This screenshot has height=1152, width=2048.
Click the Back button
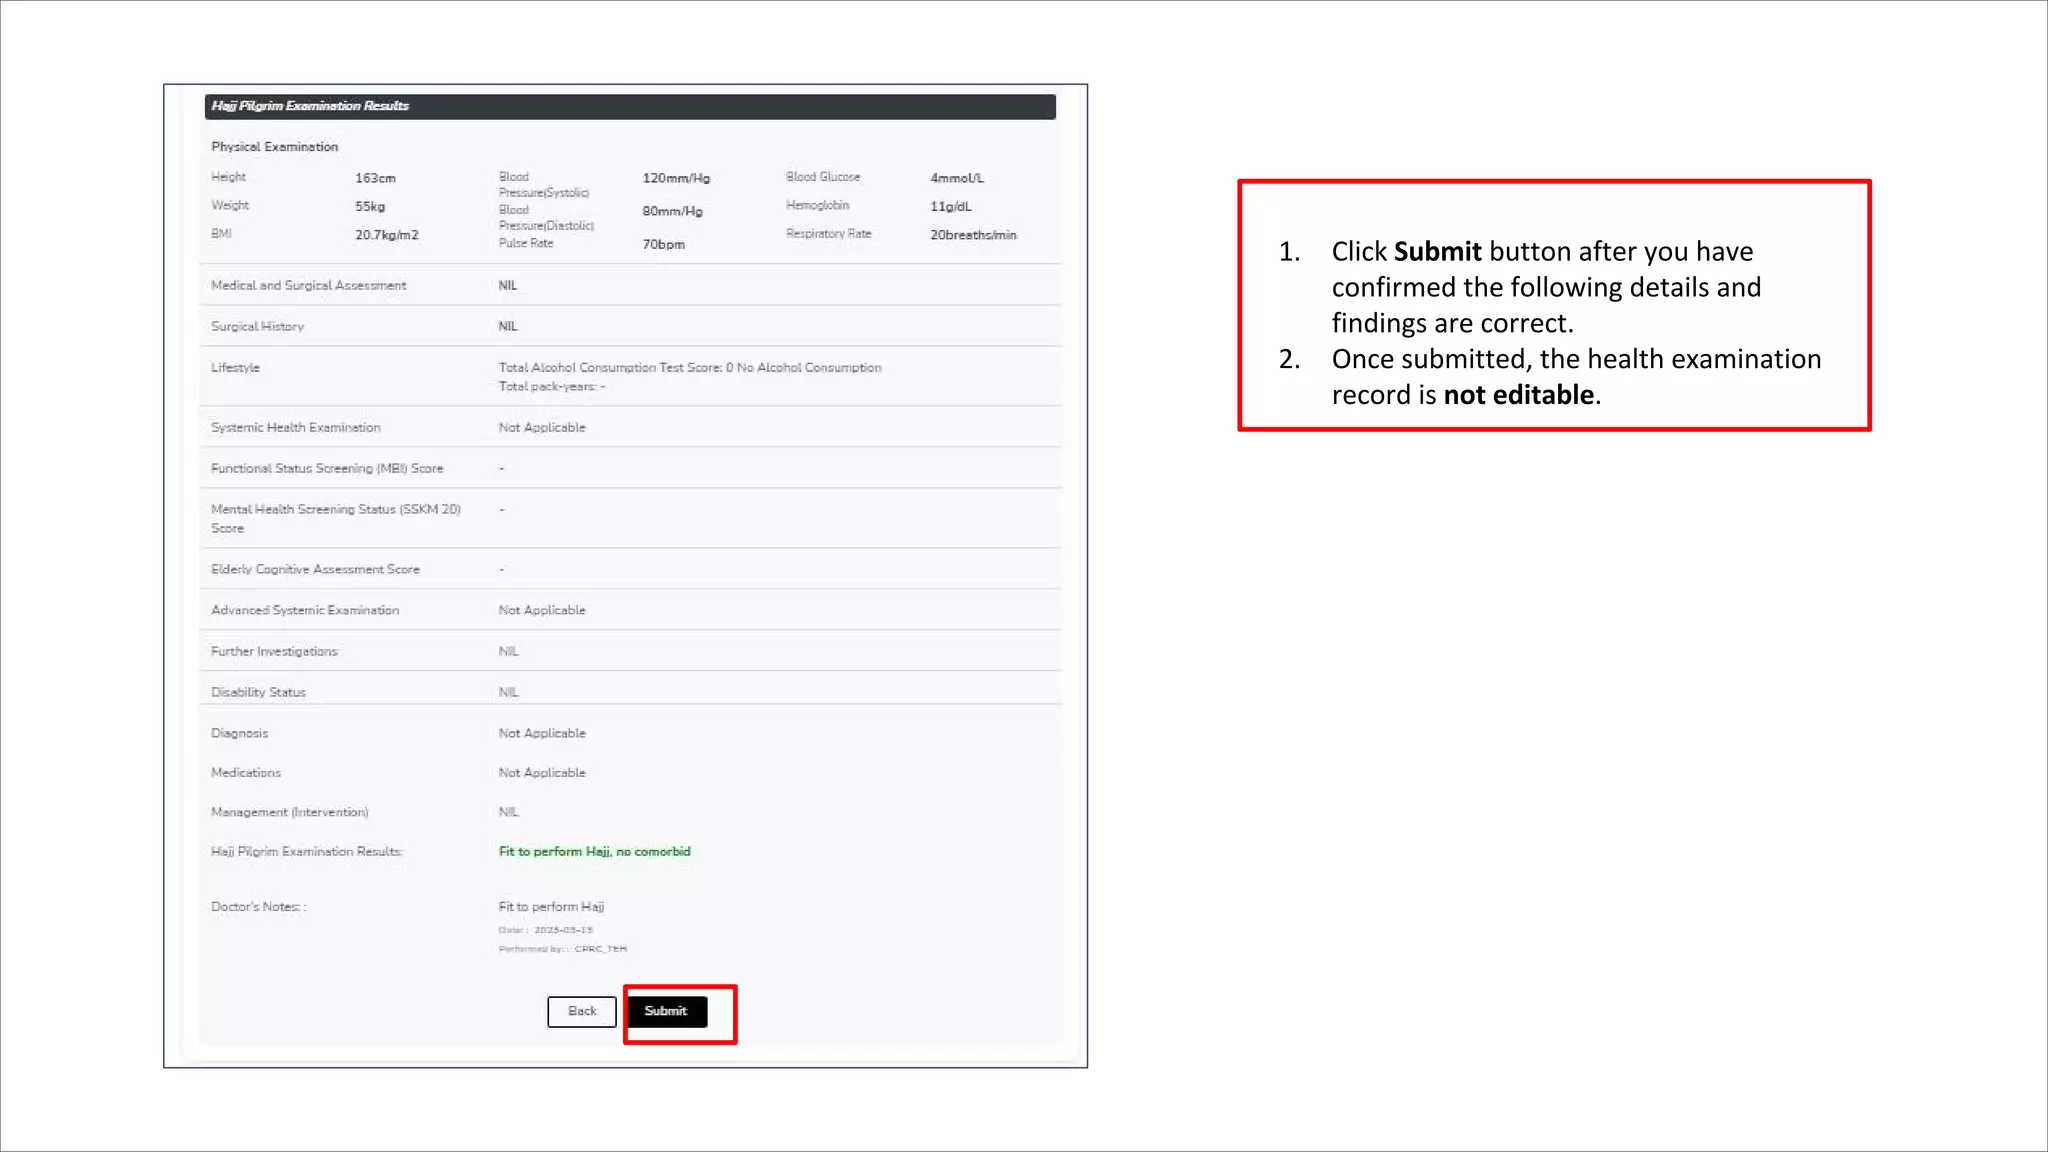(x=581, y=1011)
